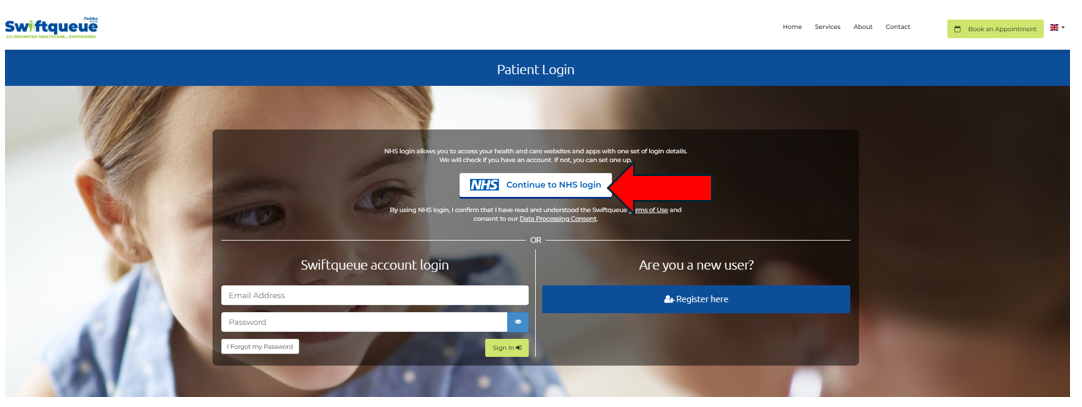Click the add-user icon in Register here

[x=668, y=299]
